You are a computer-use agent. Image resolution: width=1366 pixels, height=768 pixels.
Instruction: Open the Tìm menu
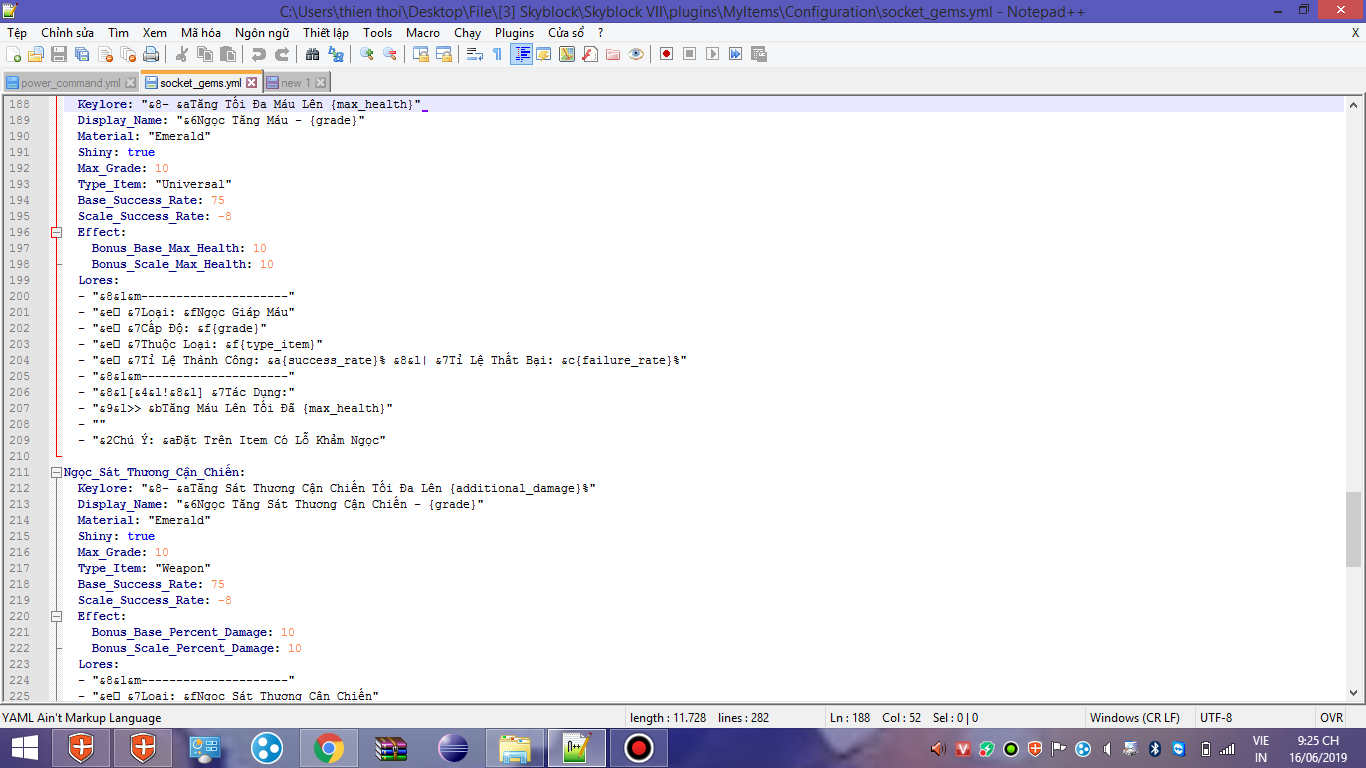[x=119, y=33]
